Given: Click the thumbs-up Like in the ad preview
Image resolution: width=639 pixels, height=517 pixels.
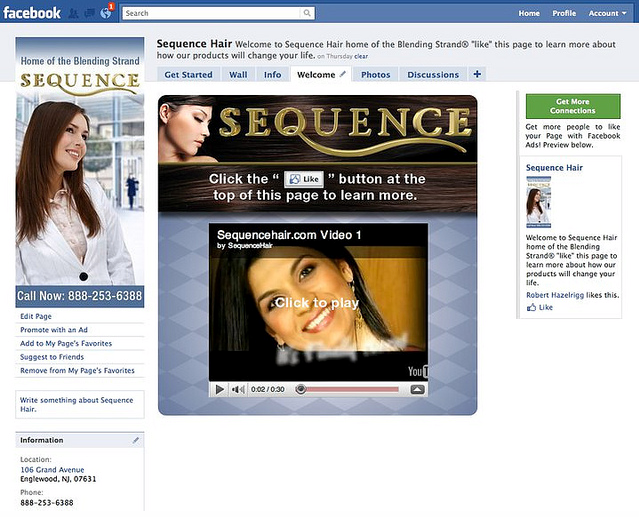Looking at the screenshot, I should pos(540,307).
